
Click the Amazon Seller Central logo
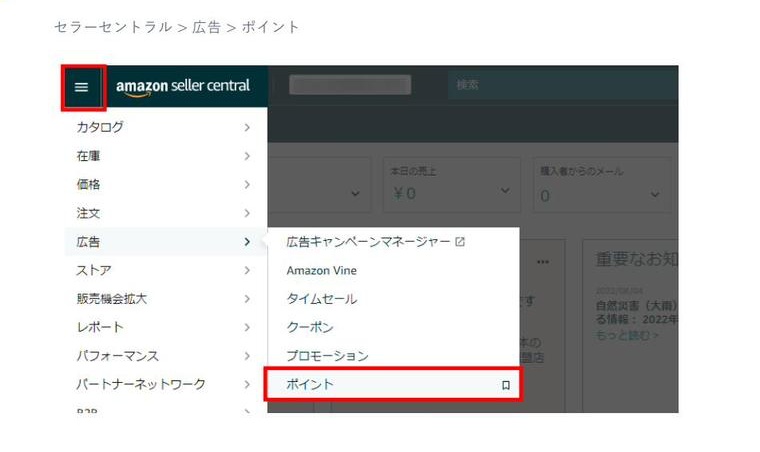tap(183, 87)
